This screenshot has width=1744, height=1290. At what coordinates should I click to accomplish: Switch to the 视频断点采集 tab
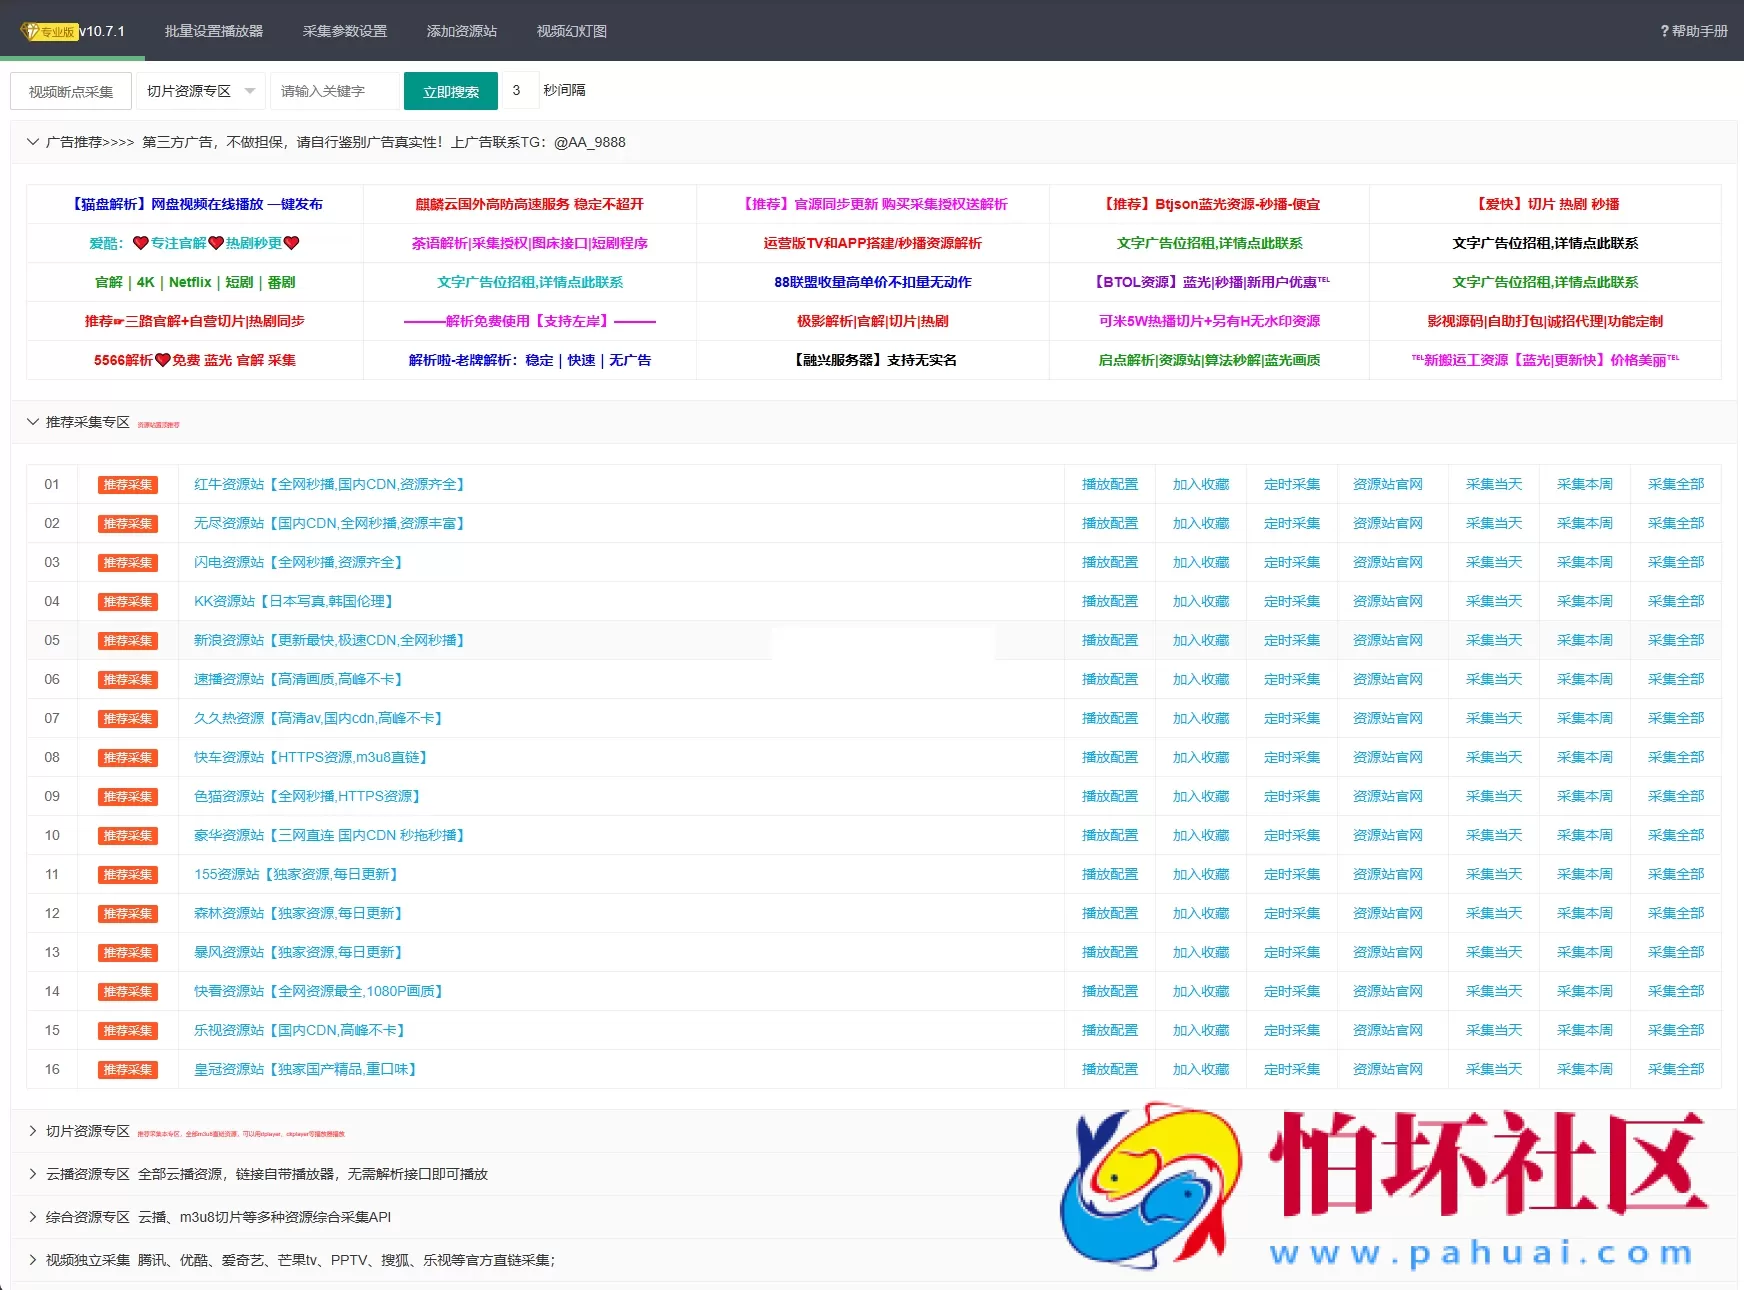[70, 90]
